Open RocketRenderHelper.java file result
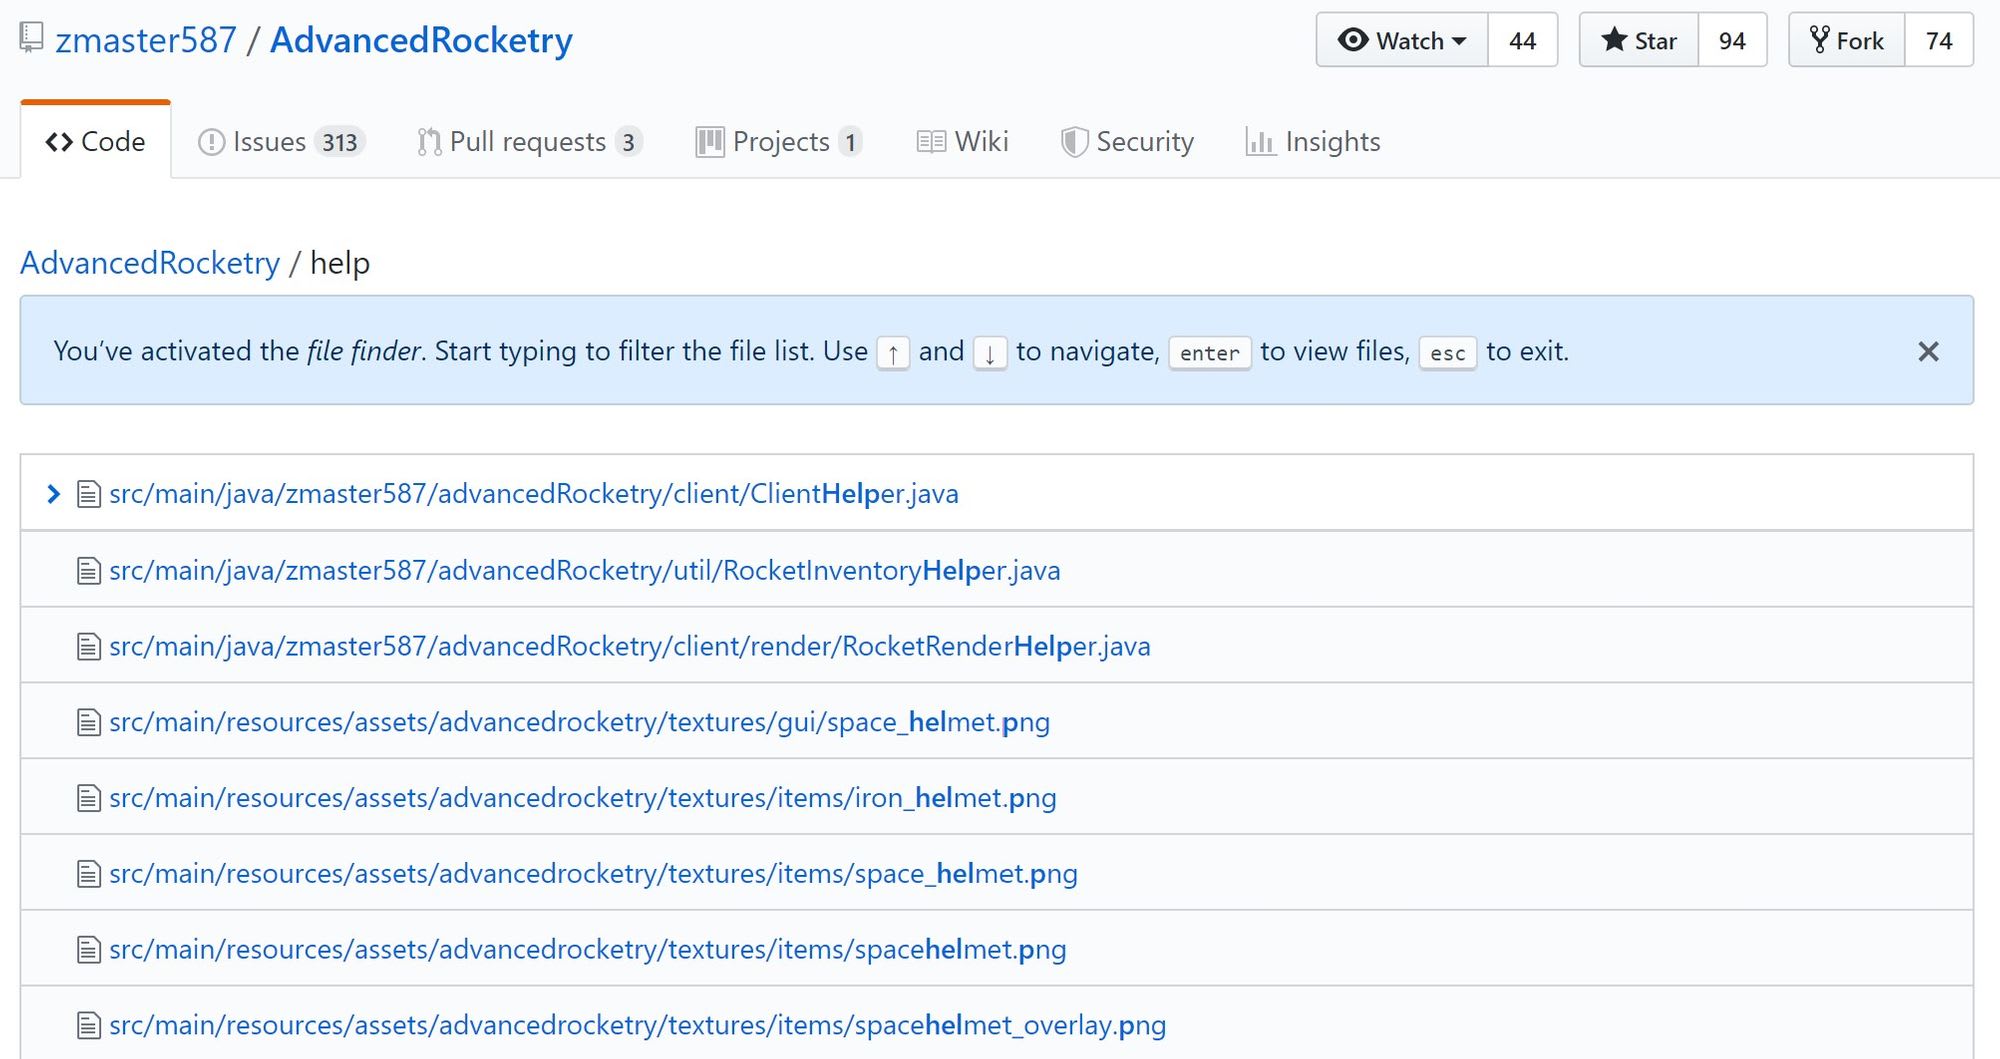The width and height of the screenshot is (2000, 1059). 630,646
